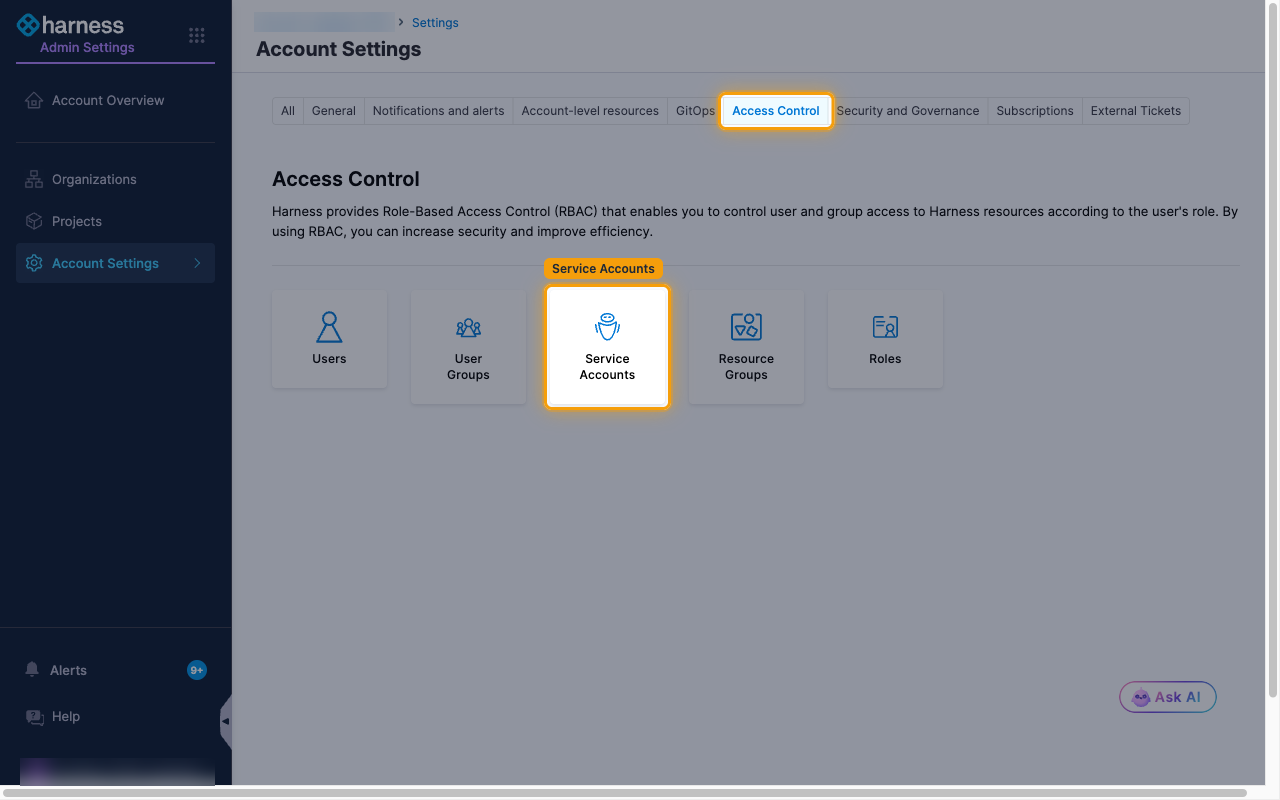Click the Alerts bell icon
Viewport: 1280px width, 800px height.
[33, 670]
